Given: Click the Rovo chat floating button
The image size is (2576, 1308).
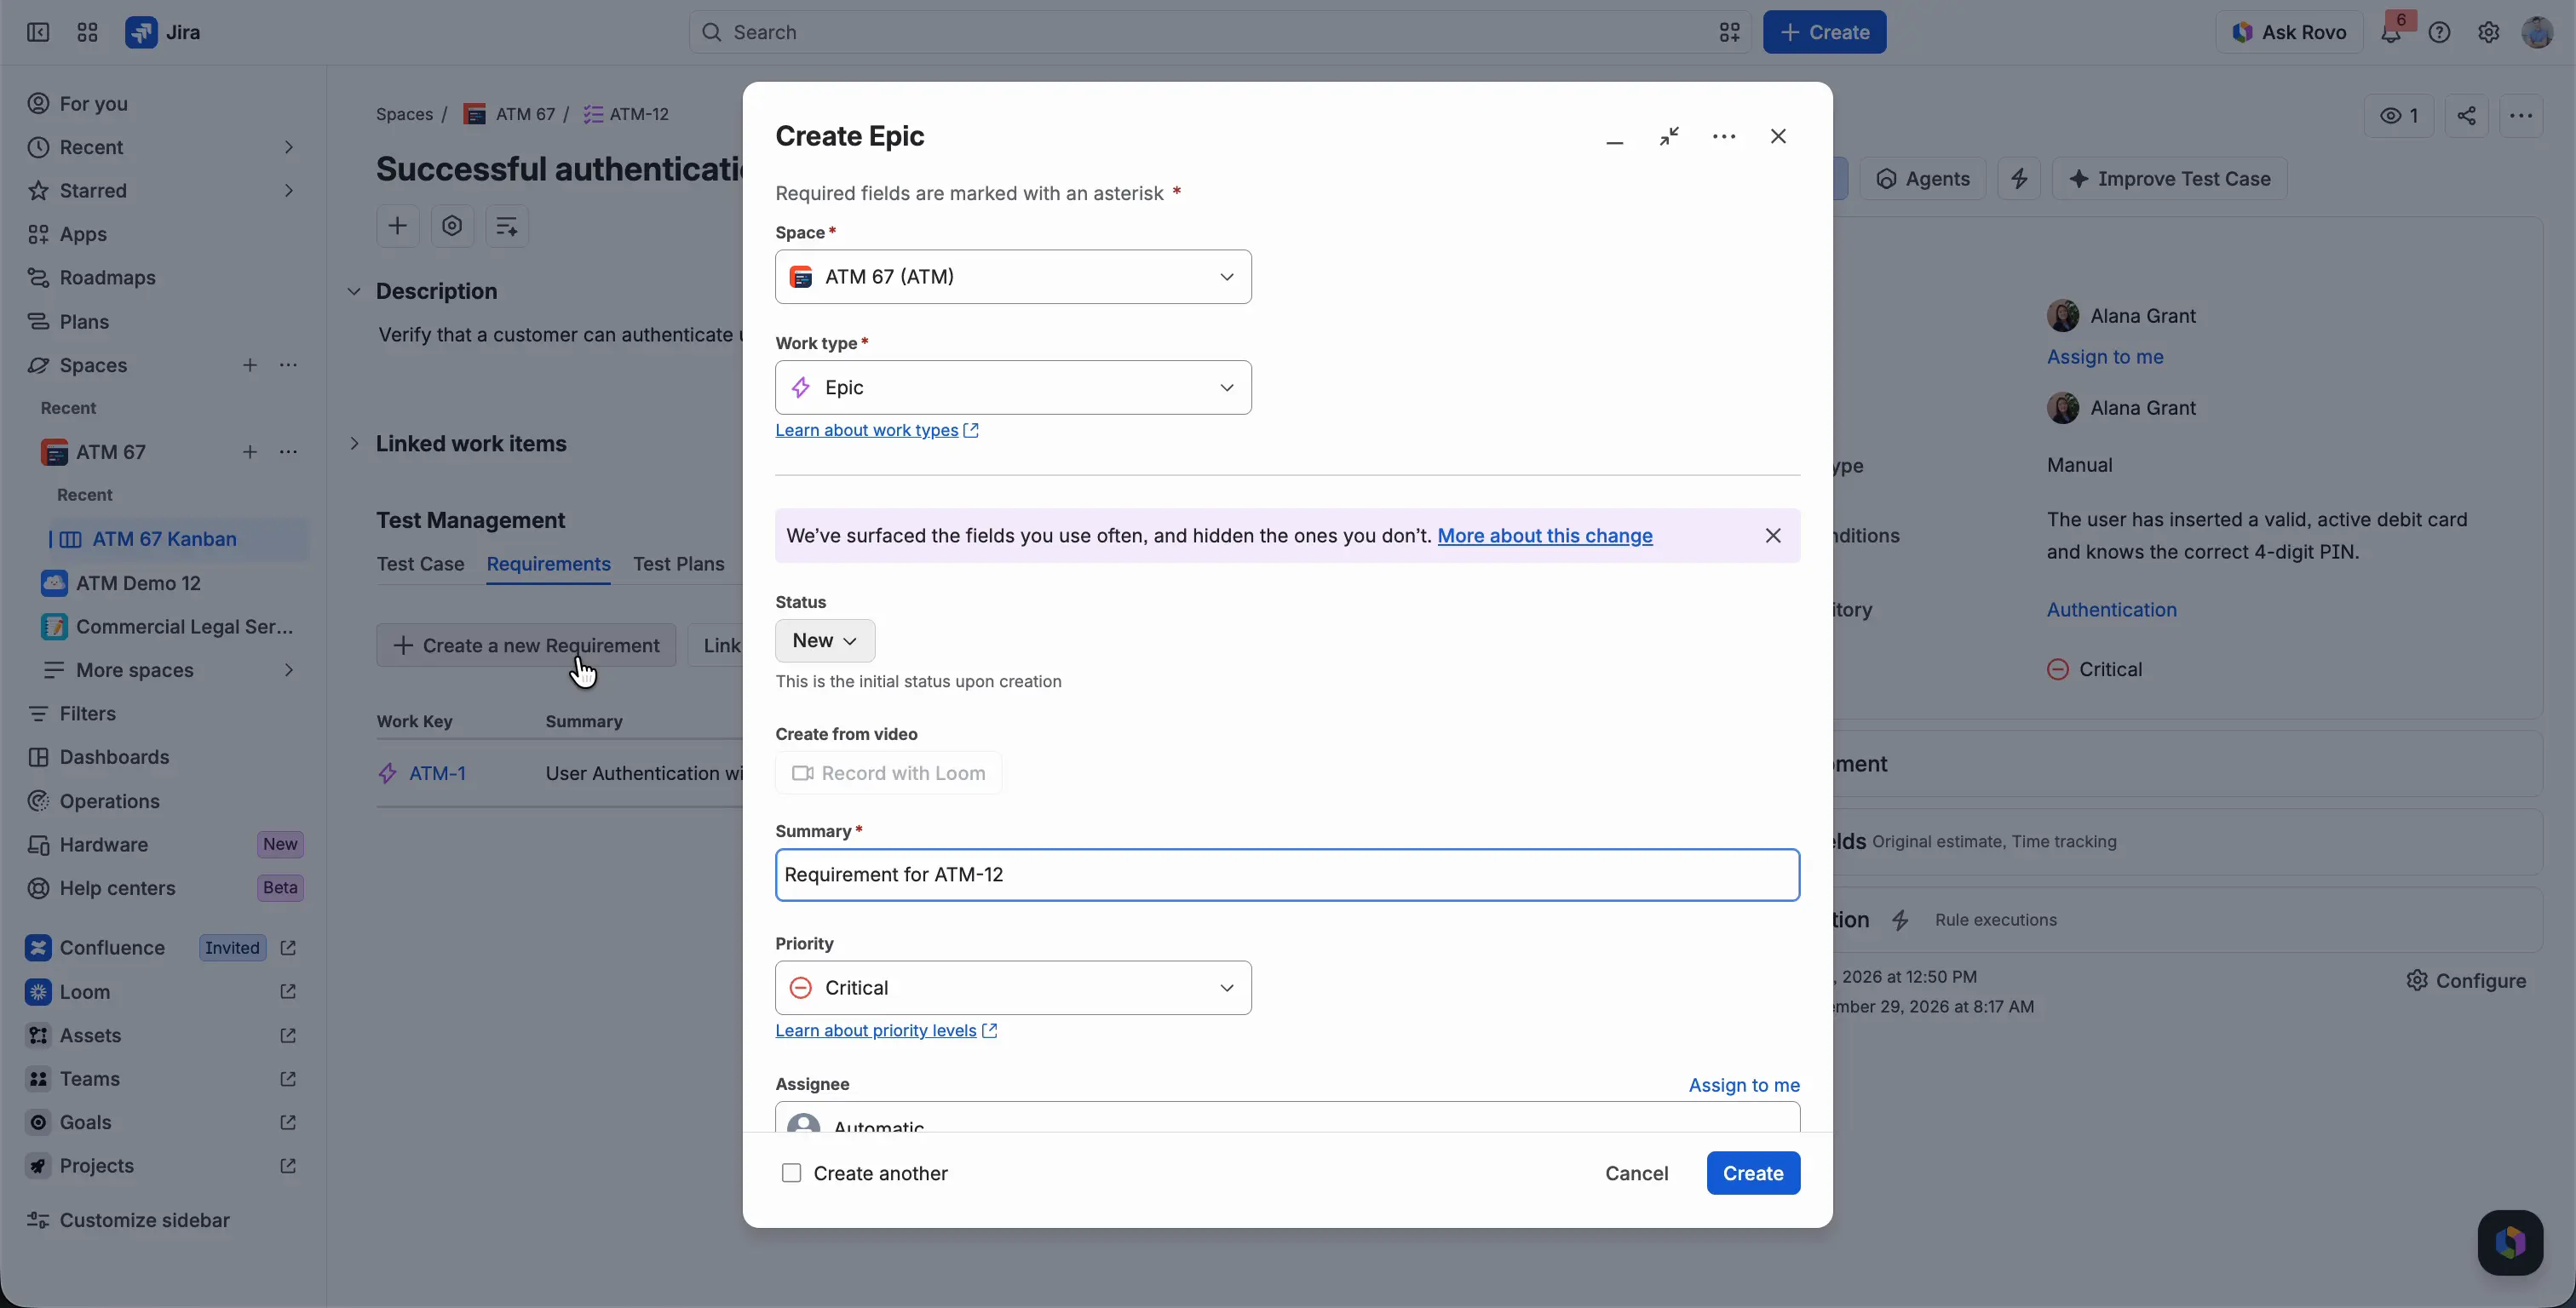Looking at the screenshot, I should [2510, 1243].
